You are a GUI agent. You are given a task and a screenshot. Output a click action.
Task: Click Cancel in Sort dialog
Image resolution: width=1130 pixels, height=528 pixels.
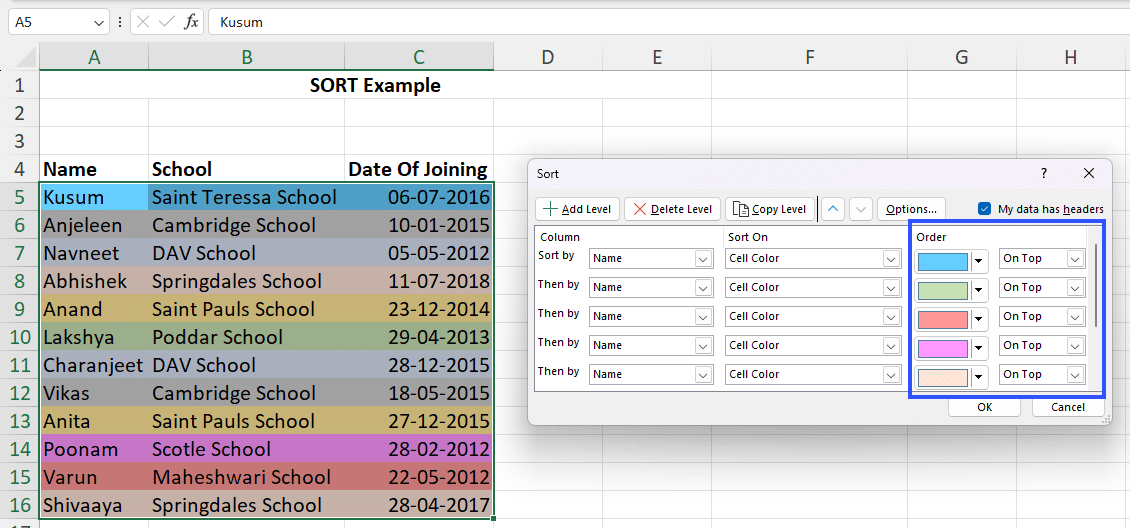[1068, 407]
